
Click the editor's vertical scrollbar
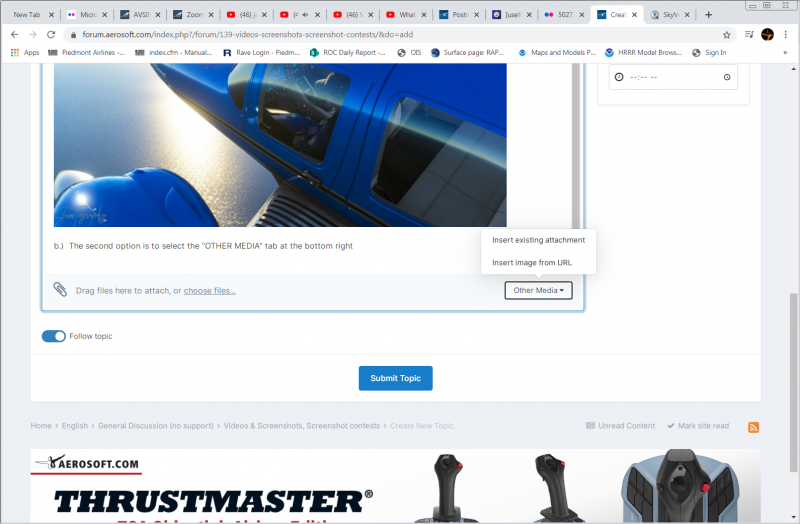point(576,145)
